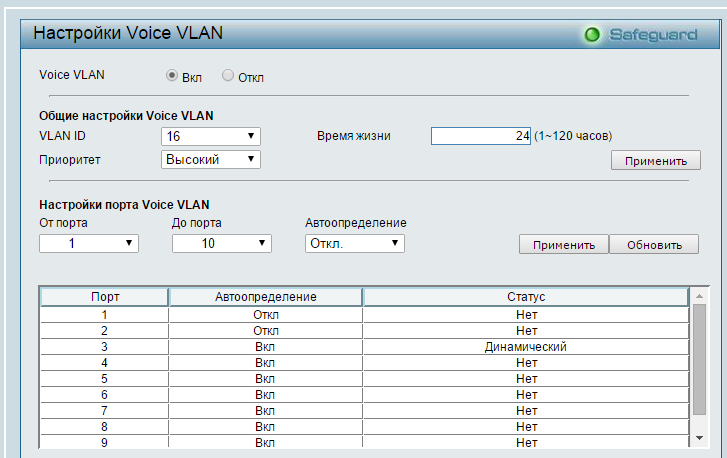
Task: Click the port table scrollbar thumb
Action: pyautogui.click(x=699, y=360)
